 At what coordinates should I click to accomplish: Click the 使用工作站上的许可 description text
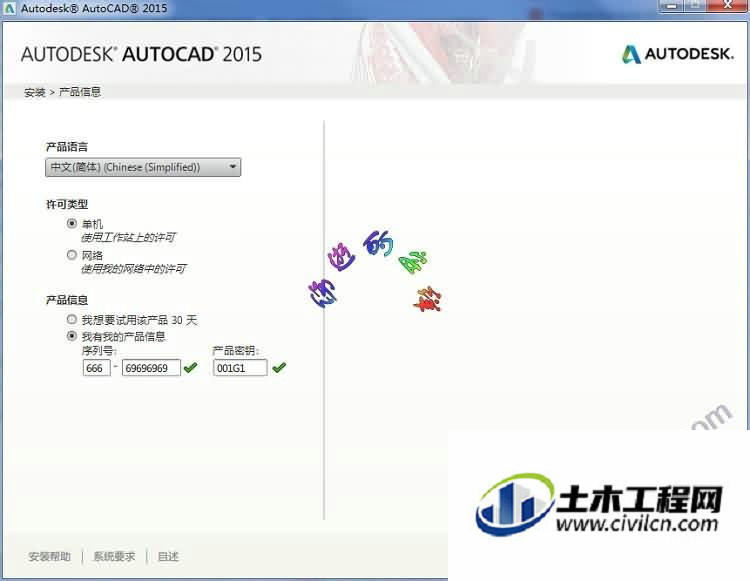click(x=128, y=237)
